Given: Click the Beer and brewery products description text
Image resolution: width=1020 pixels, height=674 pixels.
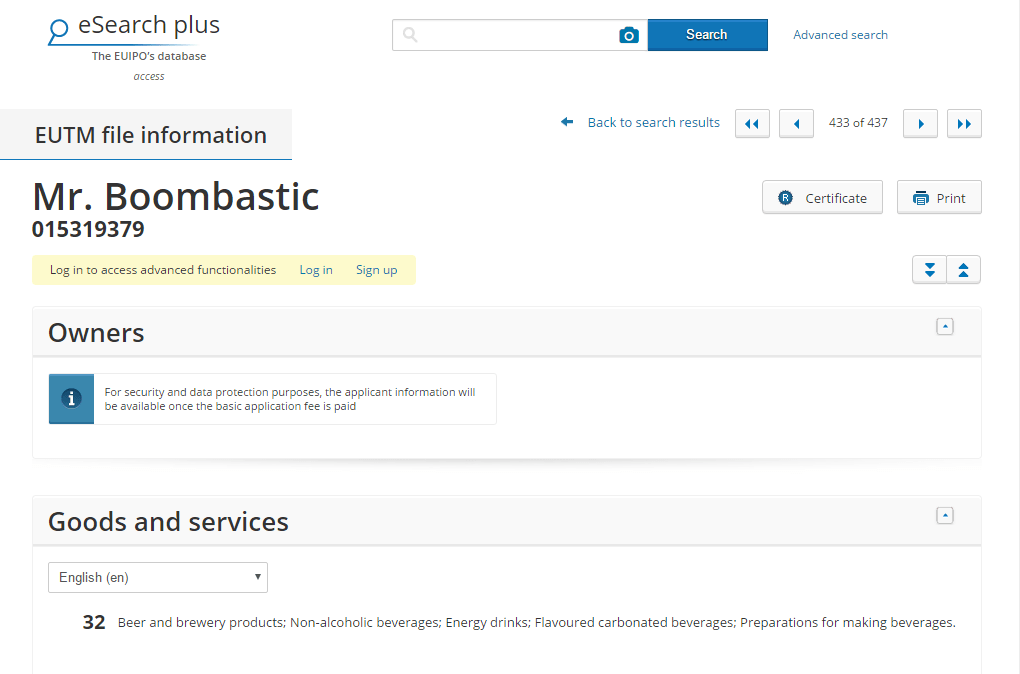Looking at the screenshot, I should point(537,623).
